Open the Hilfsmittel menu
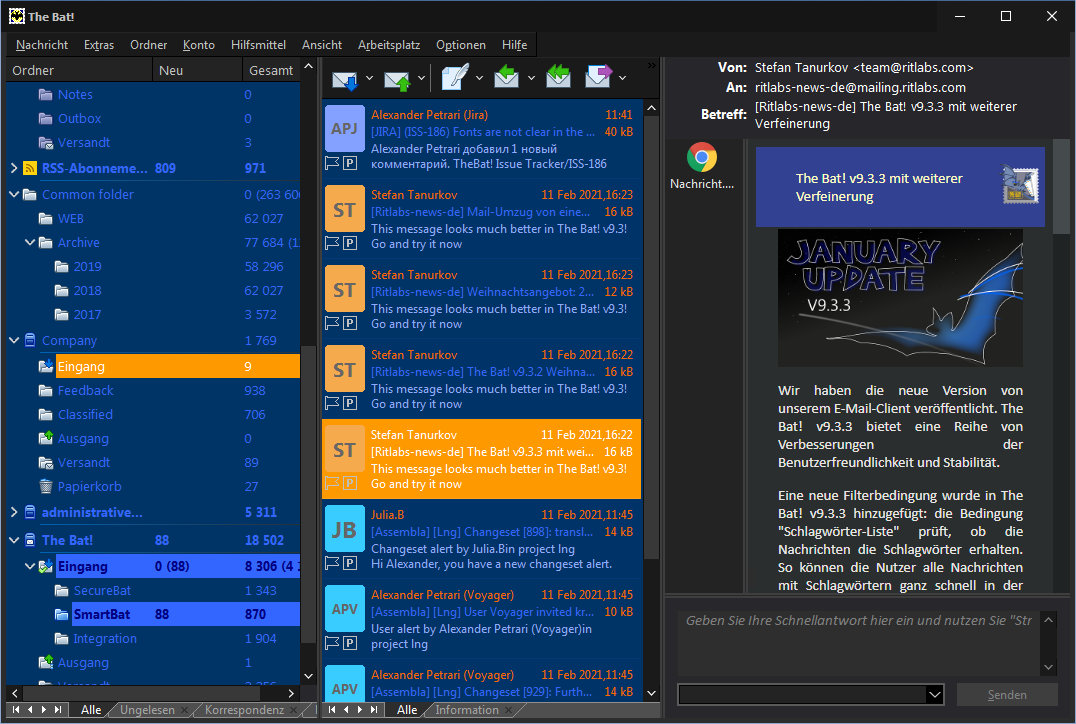 [258, 45]
